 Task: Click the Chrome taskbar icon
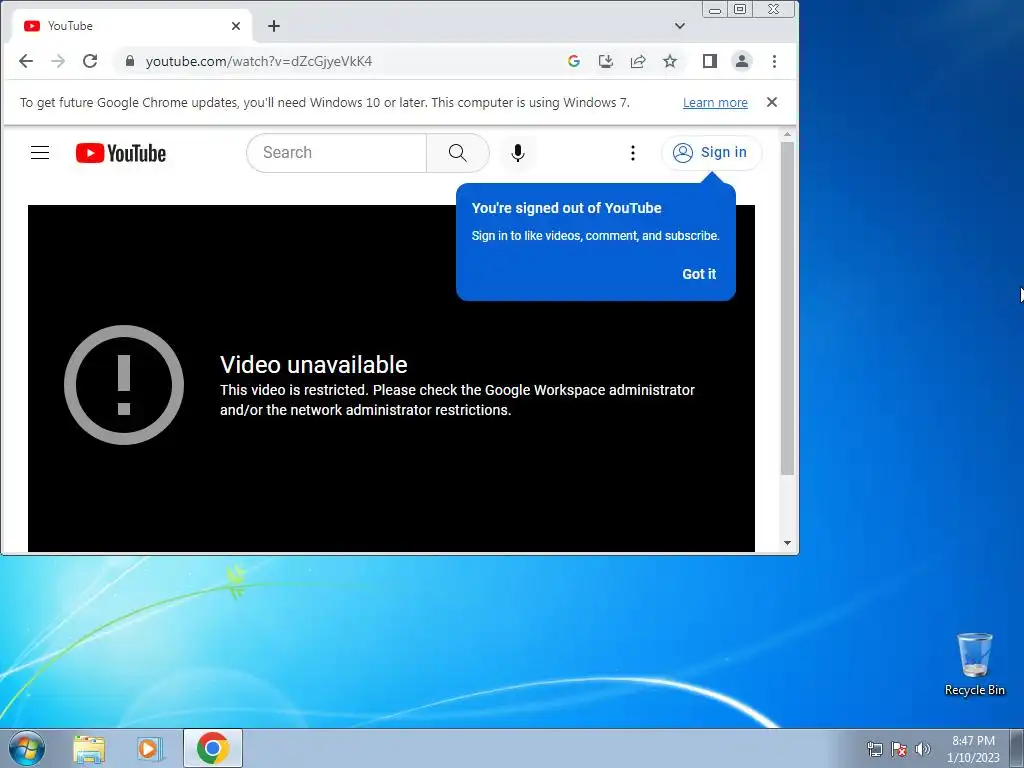(x=213, y=748)
